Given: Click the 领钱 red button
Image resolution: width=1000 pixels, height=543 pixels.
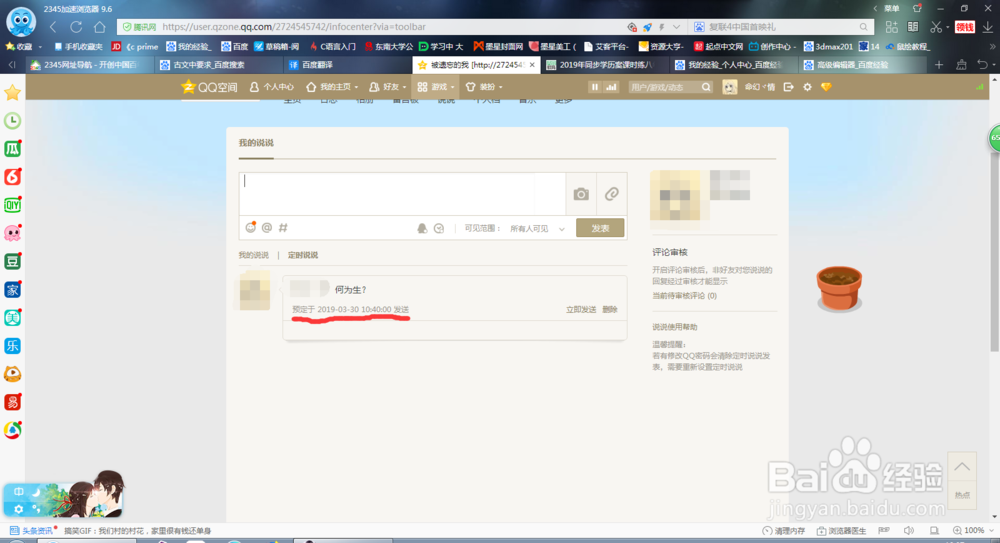Looking at the screenshot, I should click(964, 27).
